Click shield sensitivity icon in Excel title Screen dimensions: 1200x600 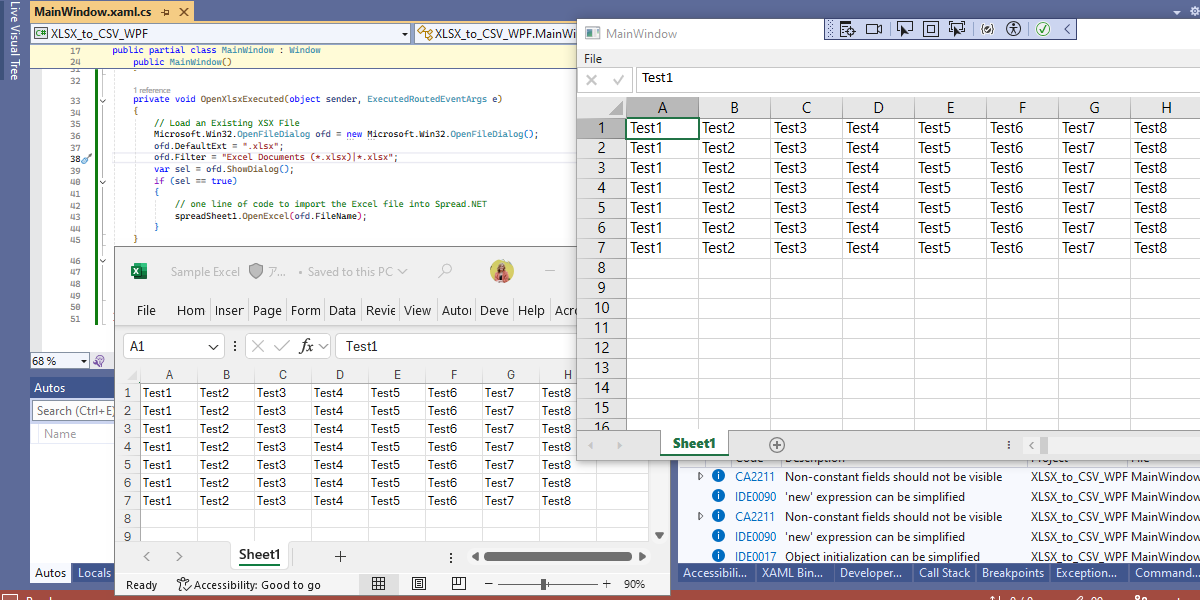coord(256,271)
